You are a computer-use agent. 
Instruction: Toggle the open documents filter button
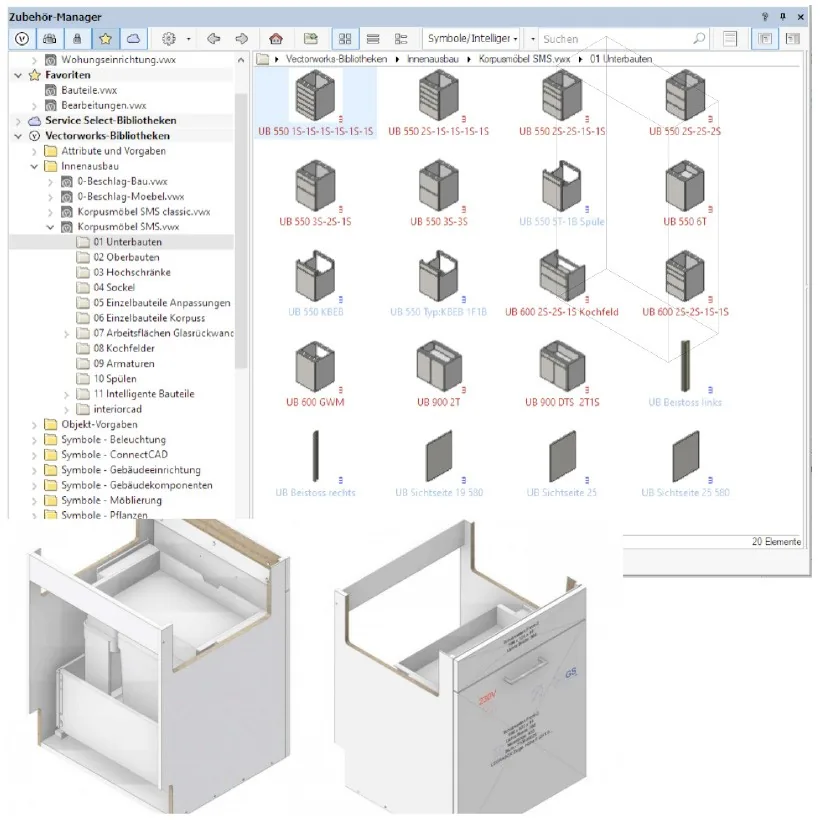pos(50,39)
